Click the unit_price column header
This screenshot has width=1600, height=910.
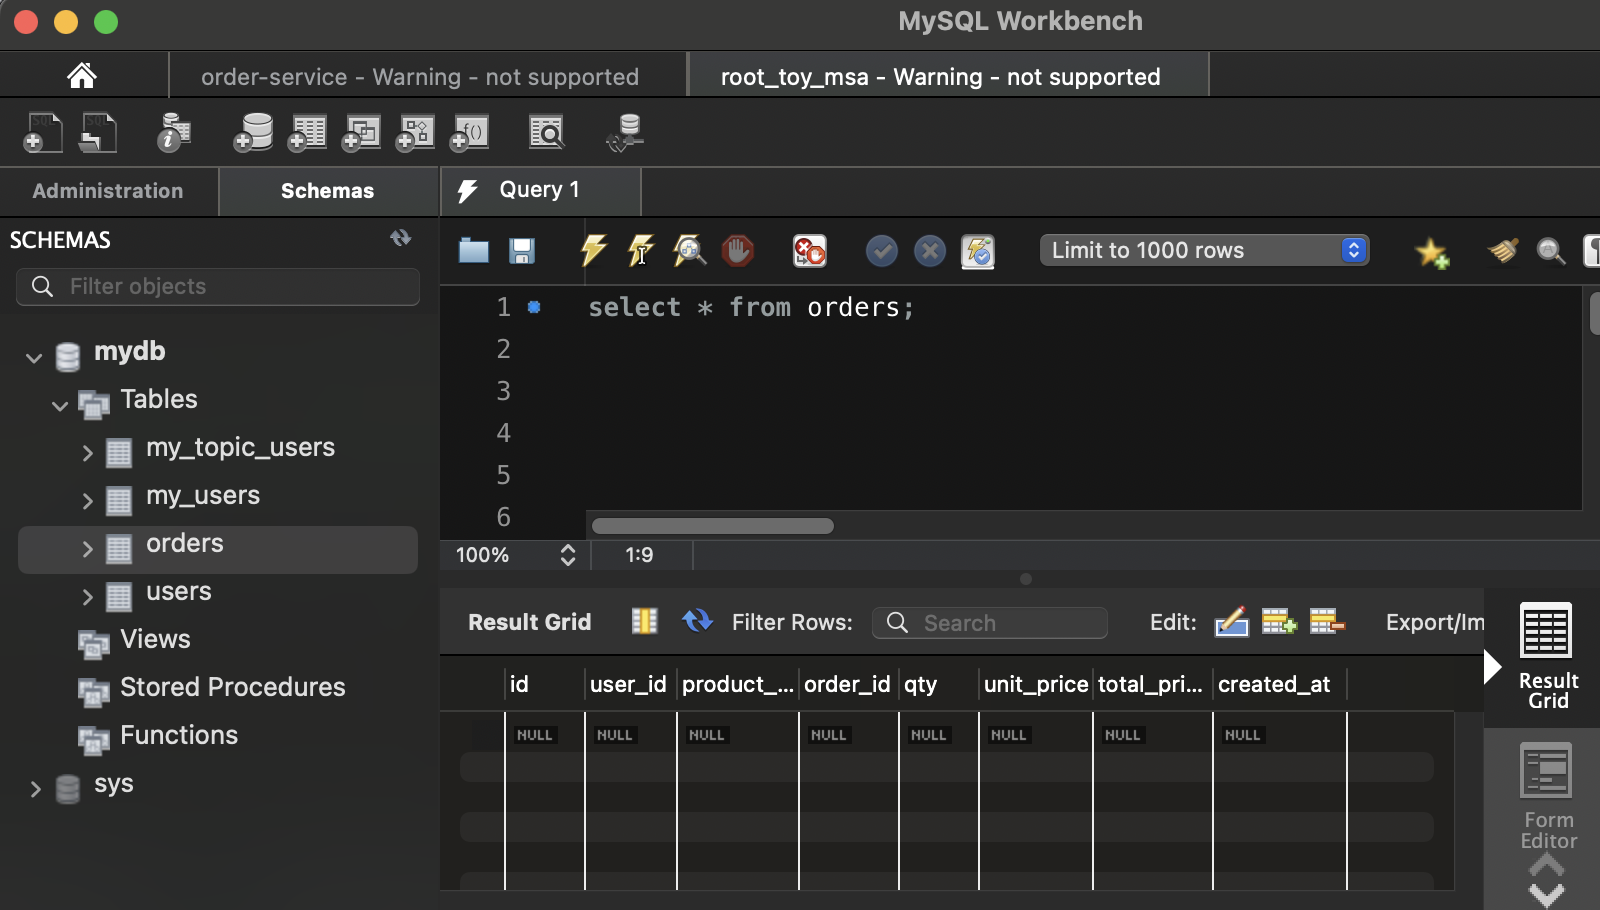pos(1036,684)
